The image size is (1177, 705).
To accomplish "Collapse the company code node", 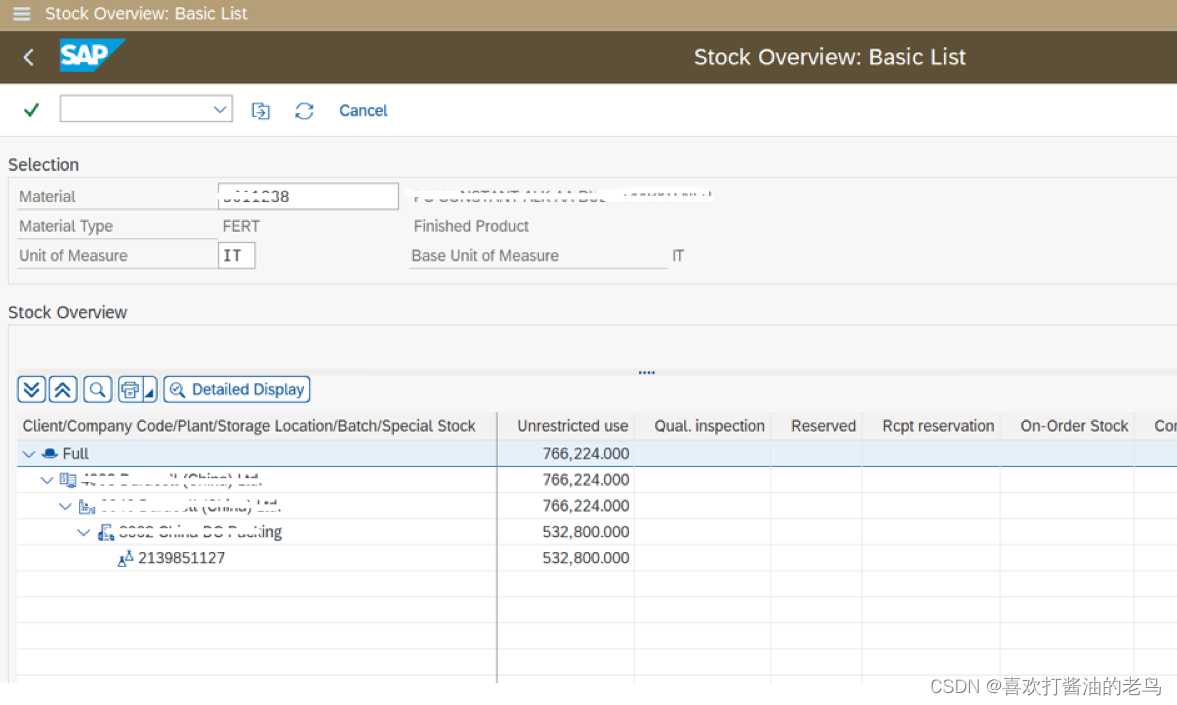I will pyautogui.click(x=47, y=480).
